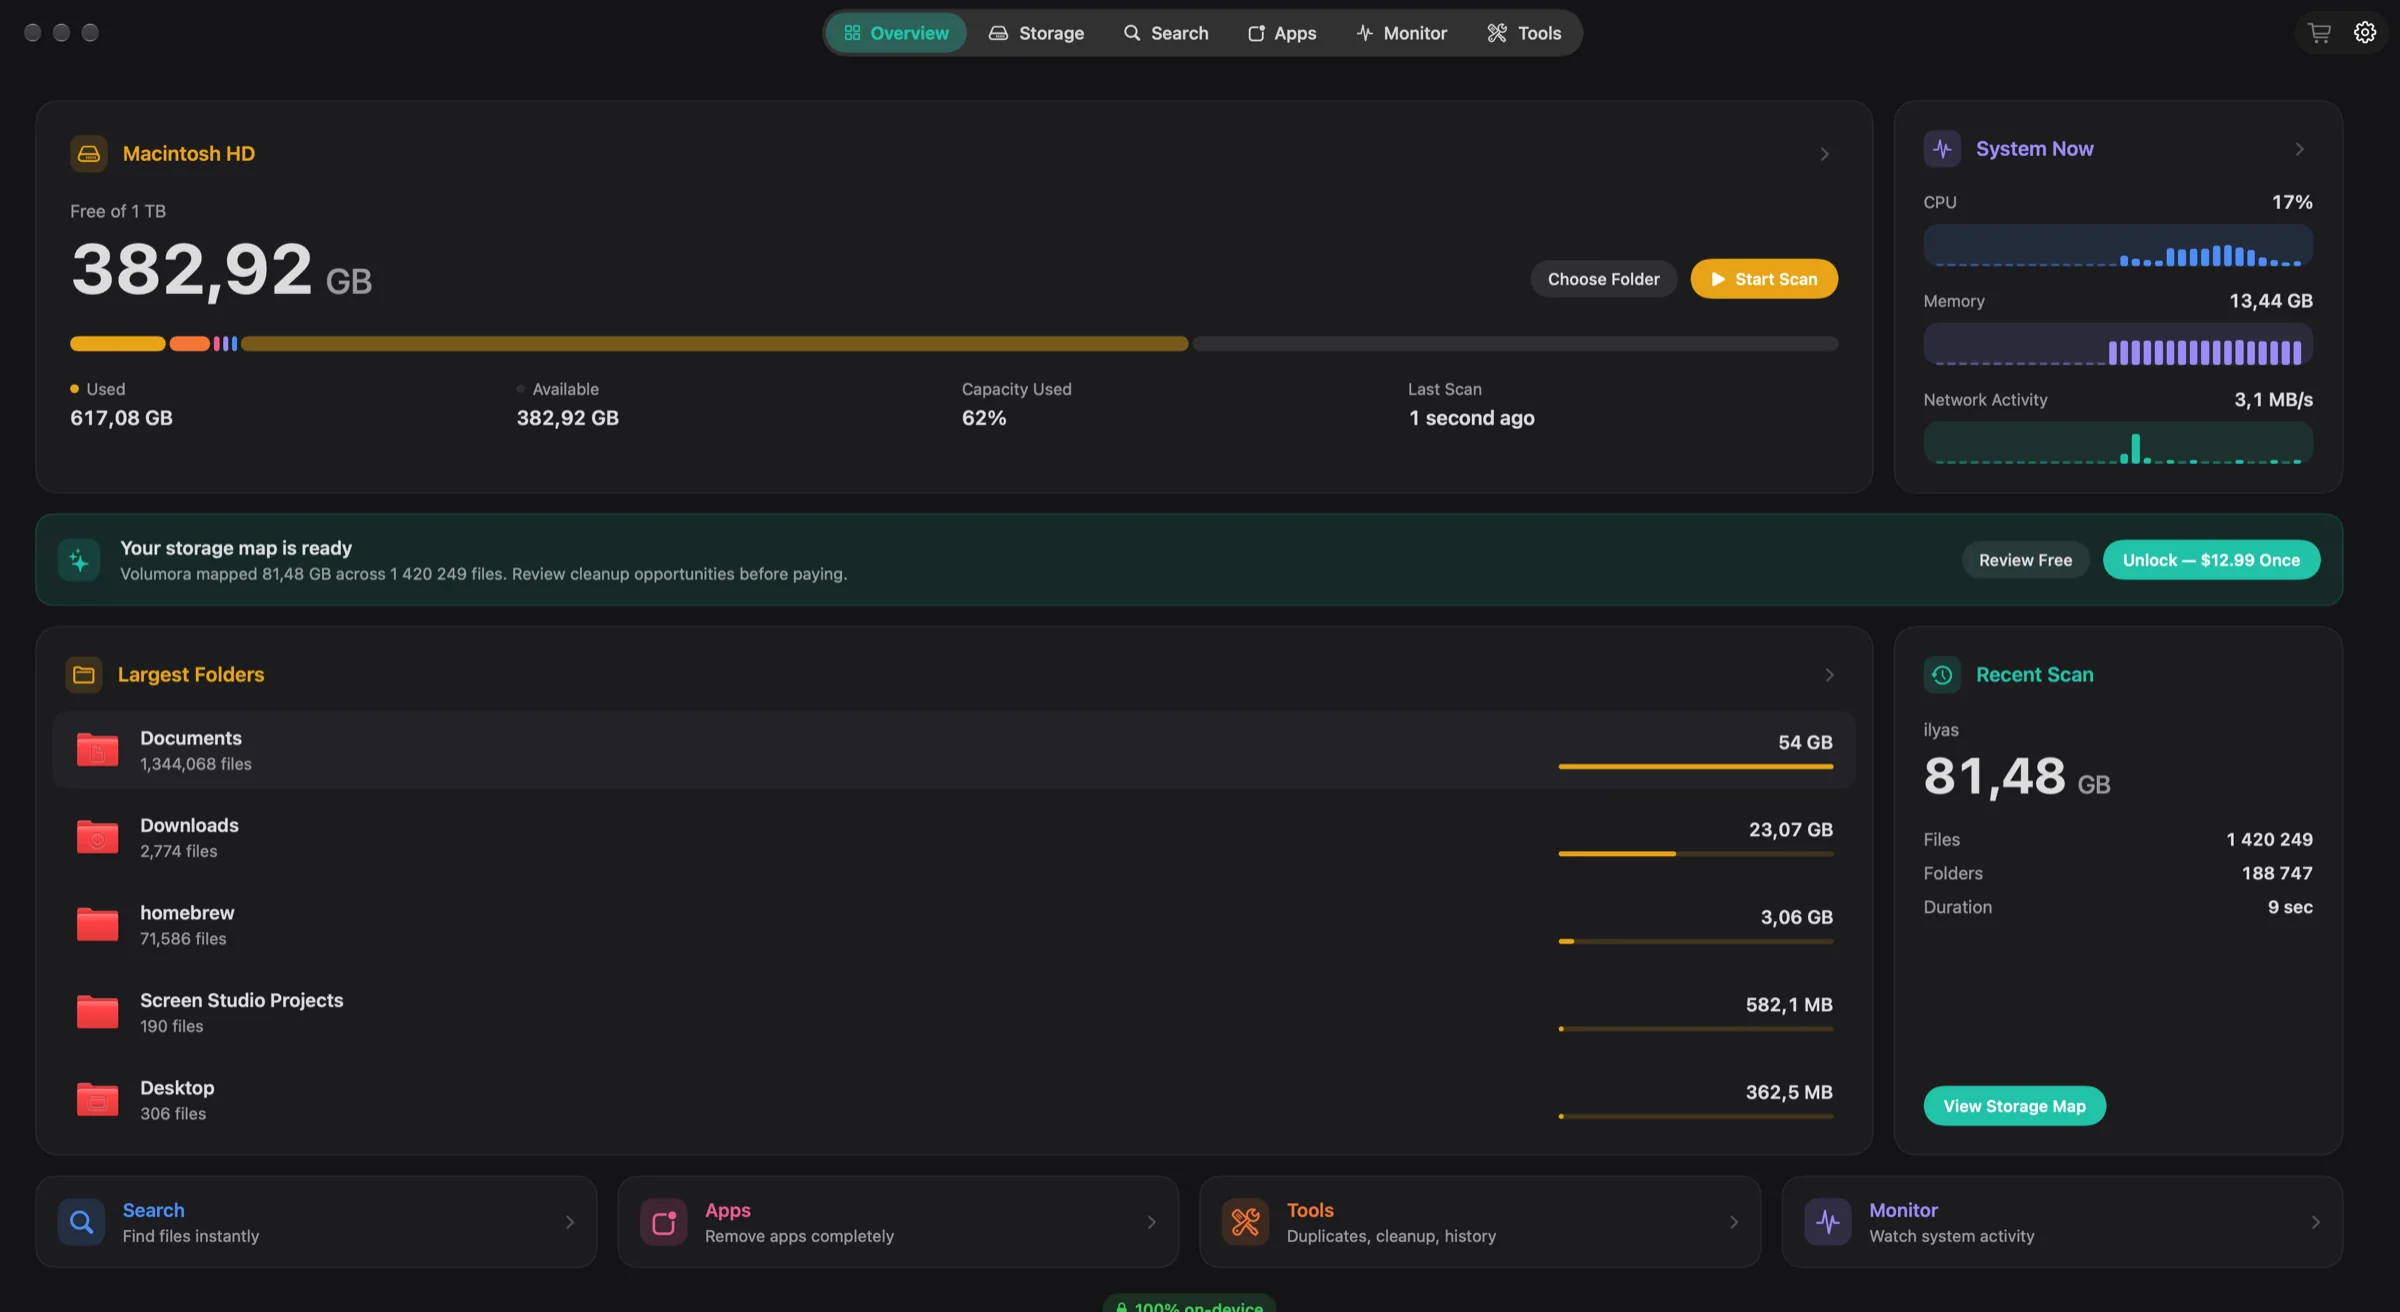Click the Recent Scan clock icon
Screen dimensions: 2400x1312
pyautogui.click(x=1942, y=675)
